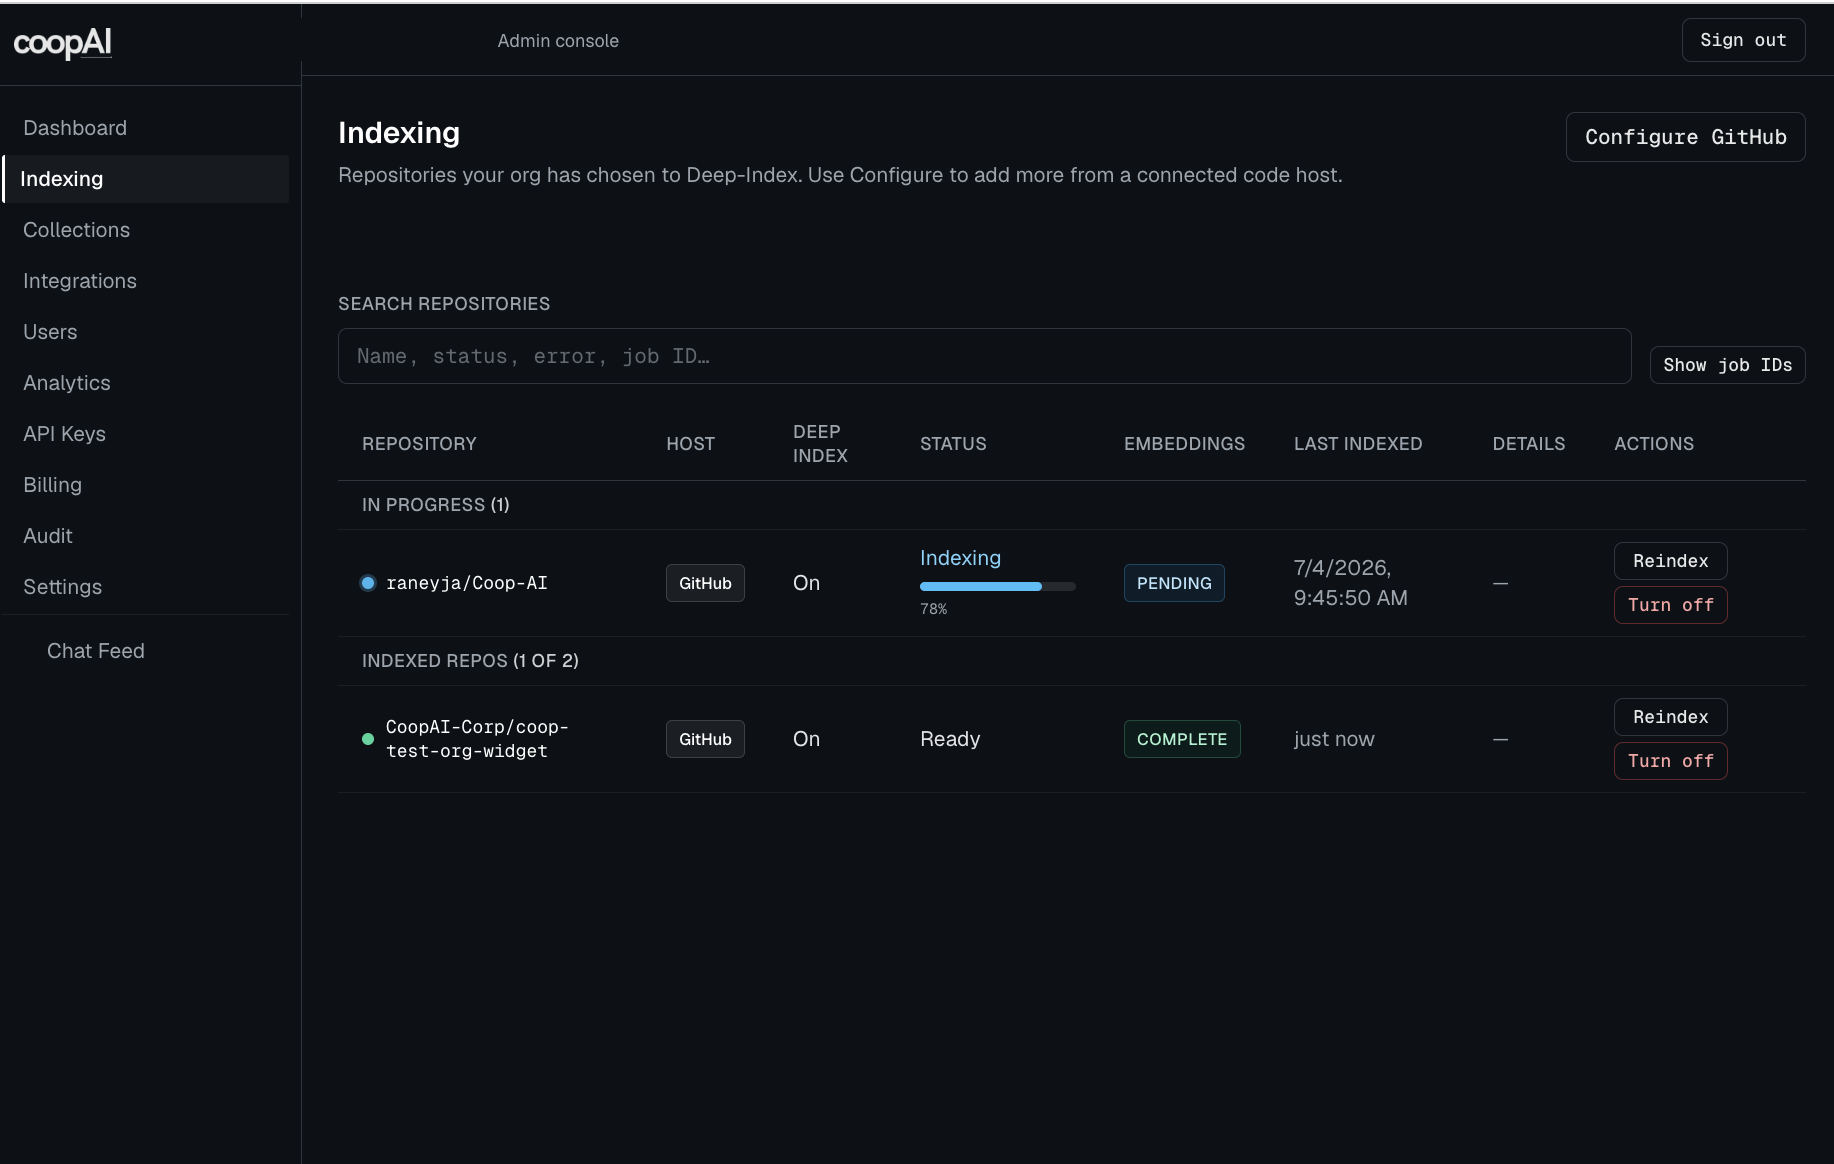Click the Indexing status label

pos(960,558)
